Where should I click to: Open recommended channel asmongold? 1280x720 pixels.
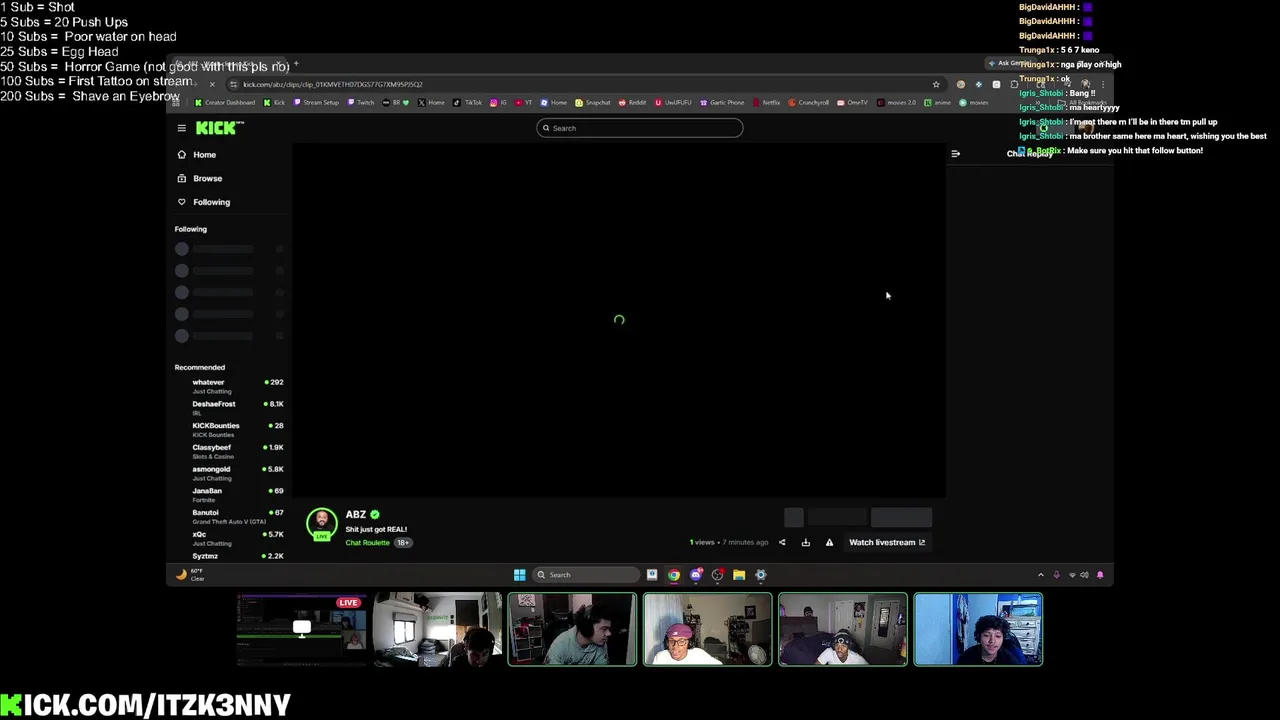click(229, 472)
